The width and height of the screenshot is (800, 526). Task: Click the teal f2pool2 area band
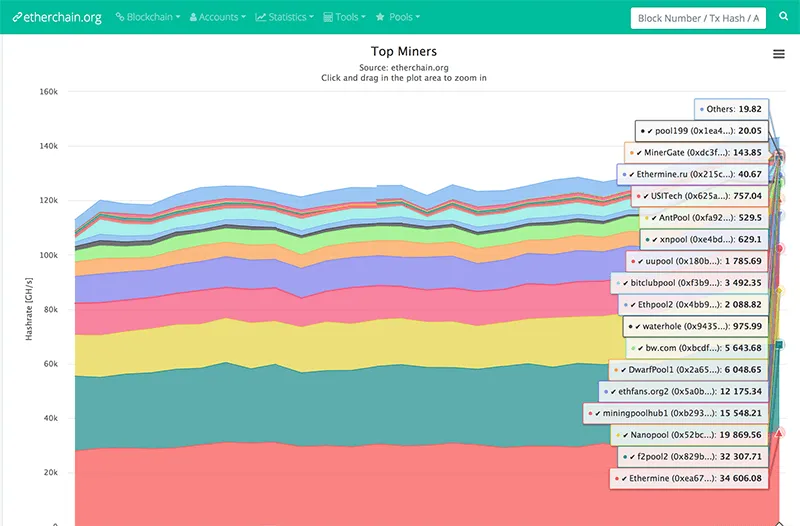(332, 408)
